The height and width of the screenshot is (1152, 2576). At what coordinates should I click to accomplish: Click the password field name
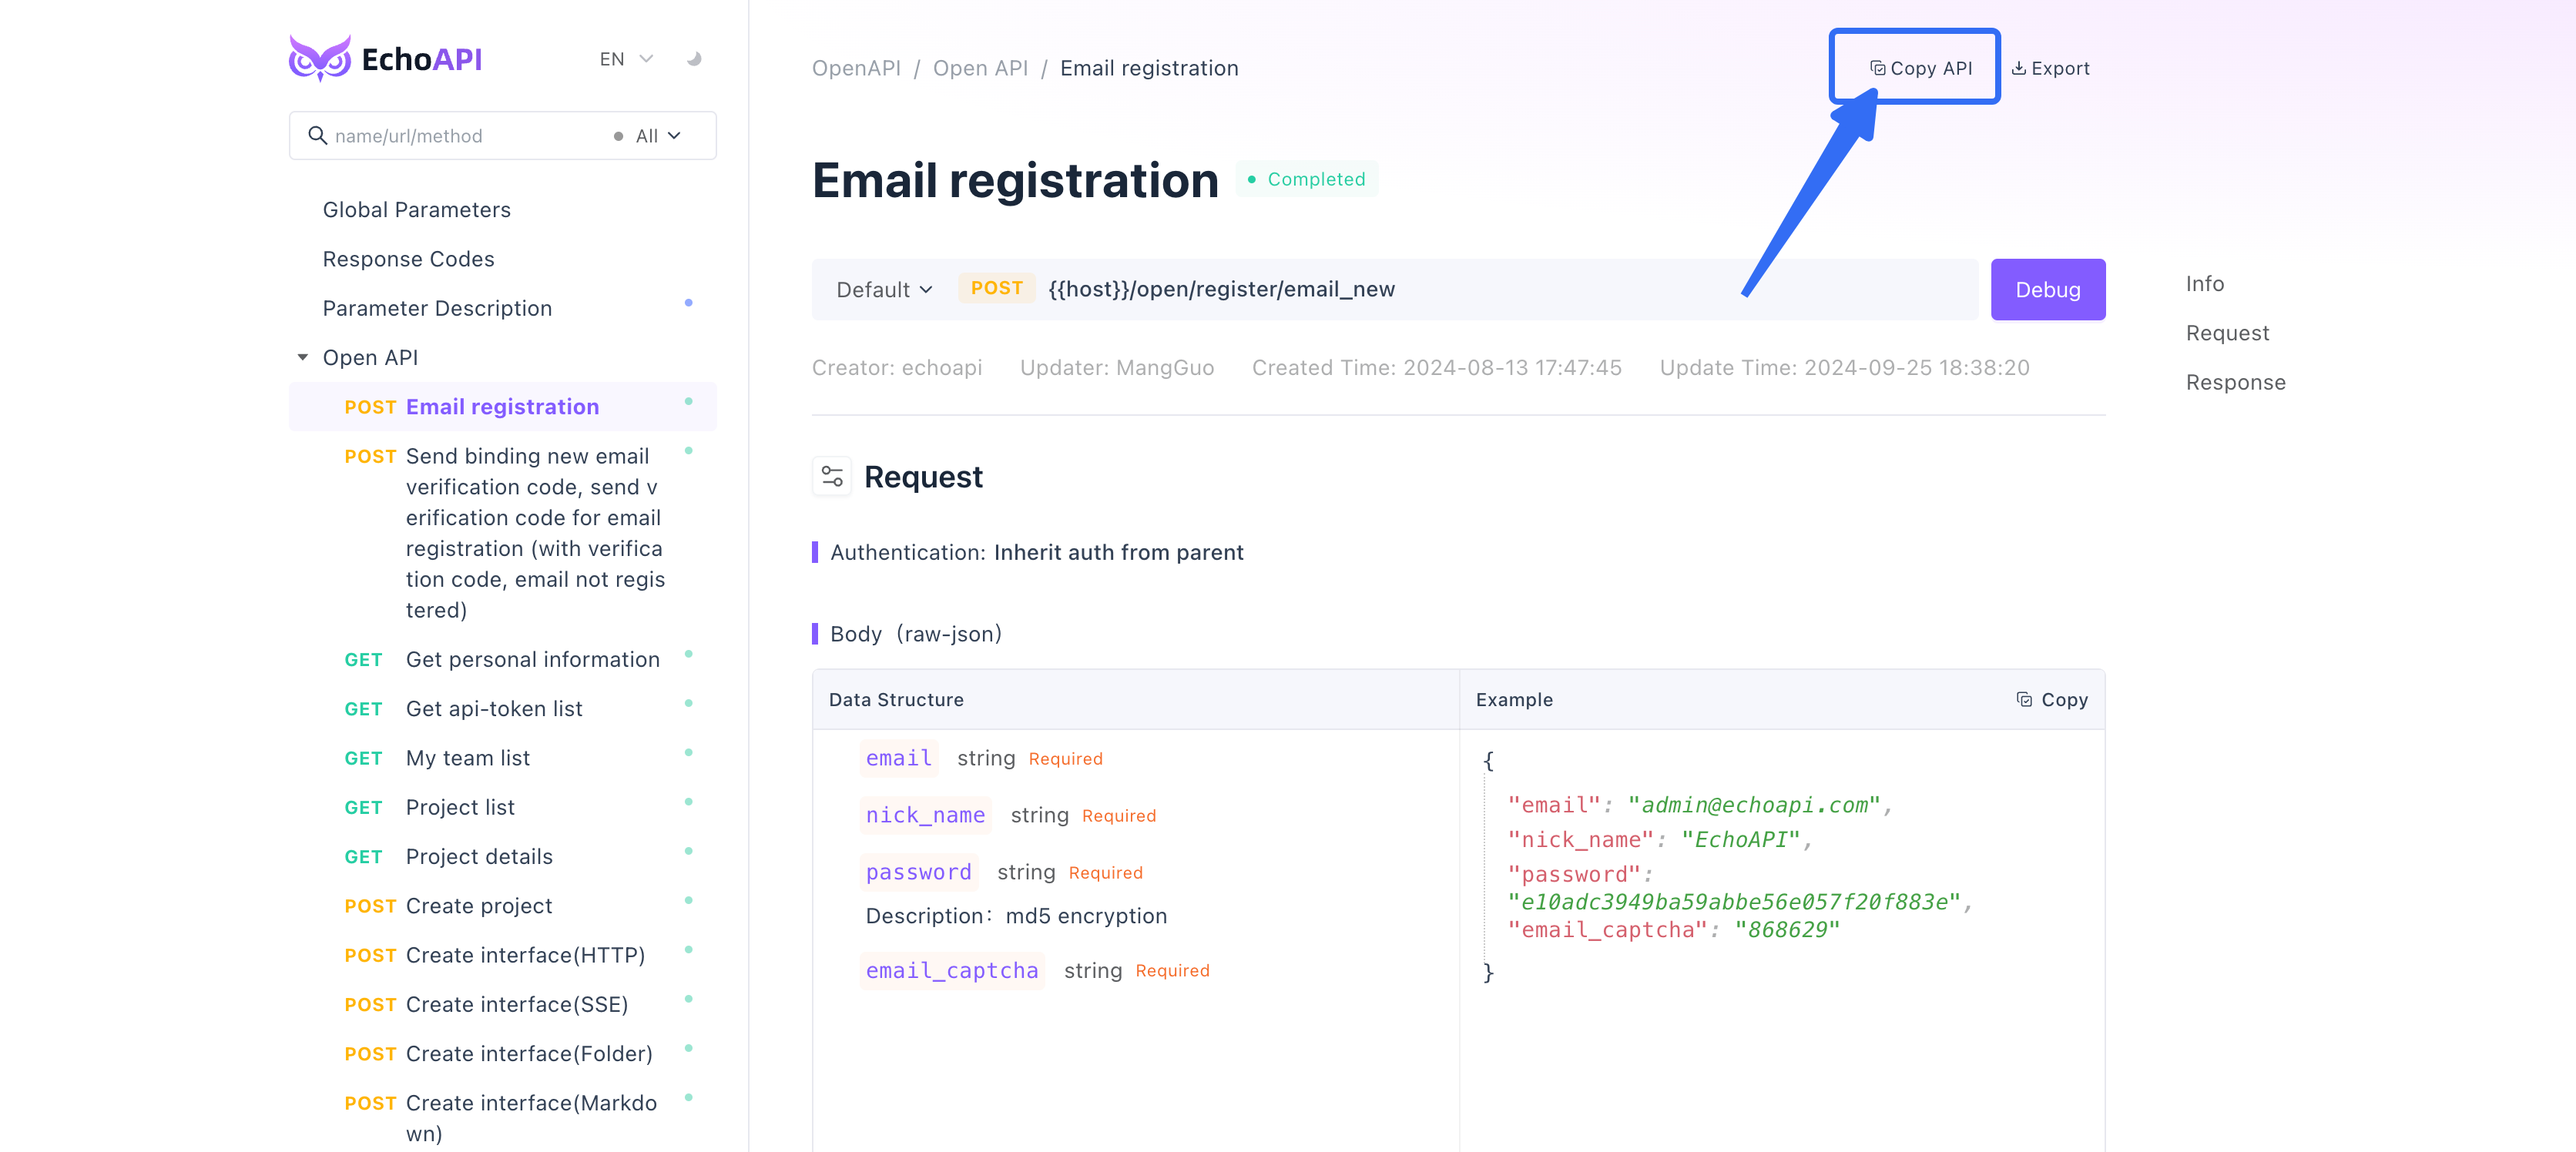pyautogui.click(x=918, y=872)
